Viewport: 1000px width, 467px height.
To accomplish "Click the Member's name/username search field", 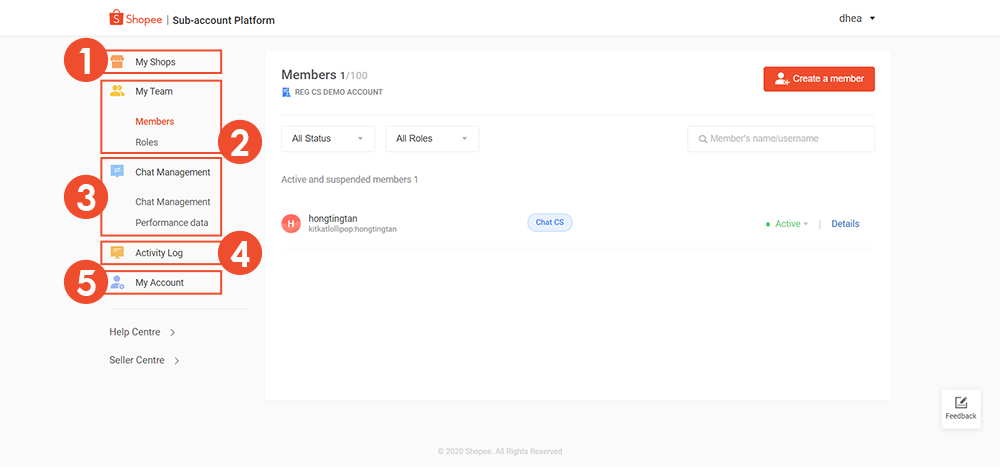I will pyautogui.click(x=781, y=138).
